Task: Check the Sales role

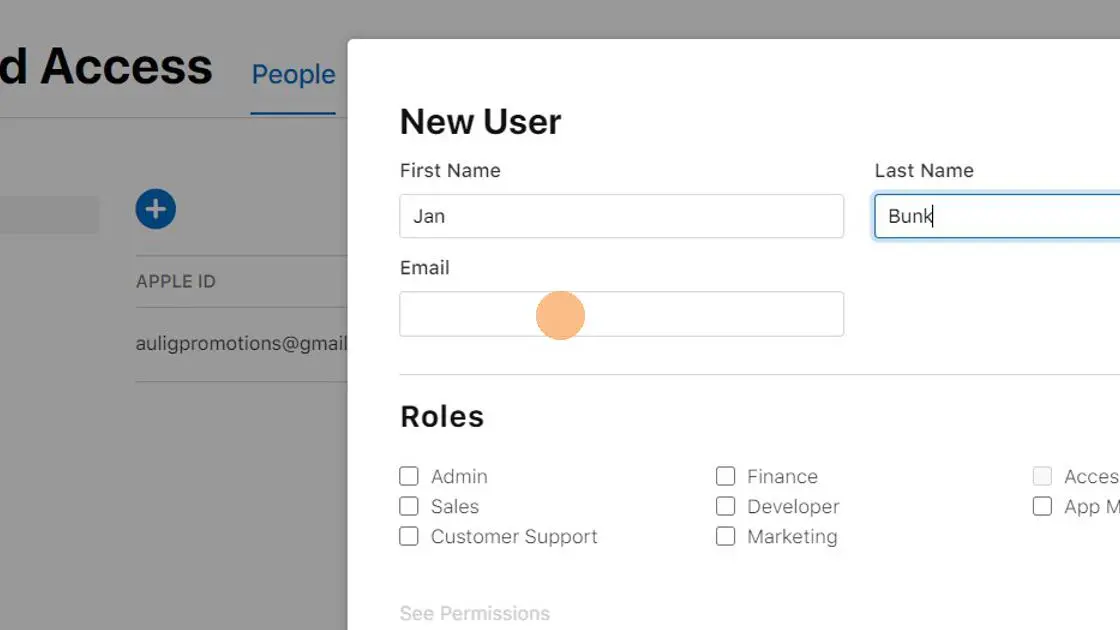Action: [x=408, y=506]
